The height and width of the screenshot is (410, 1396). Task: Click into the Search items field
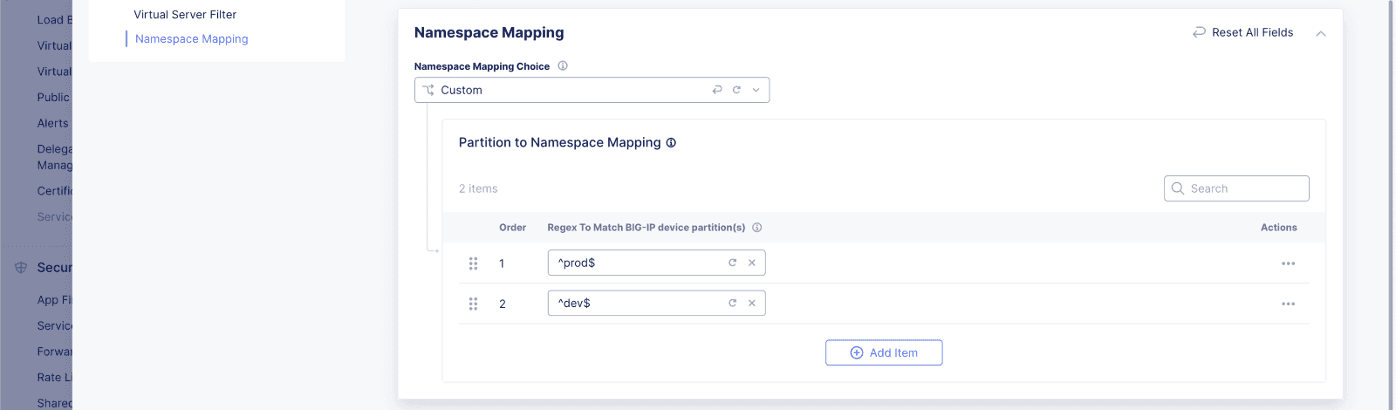coord(1245,188)
